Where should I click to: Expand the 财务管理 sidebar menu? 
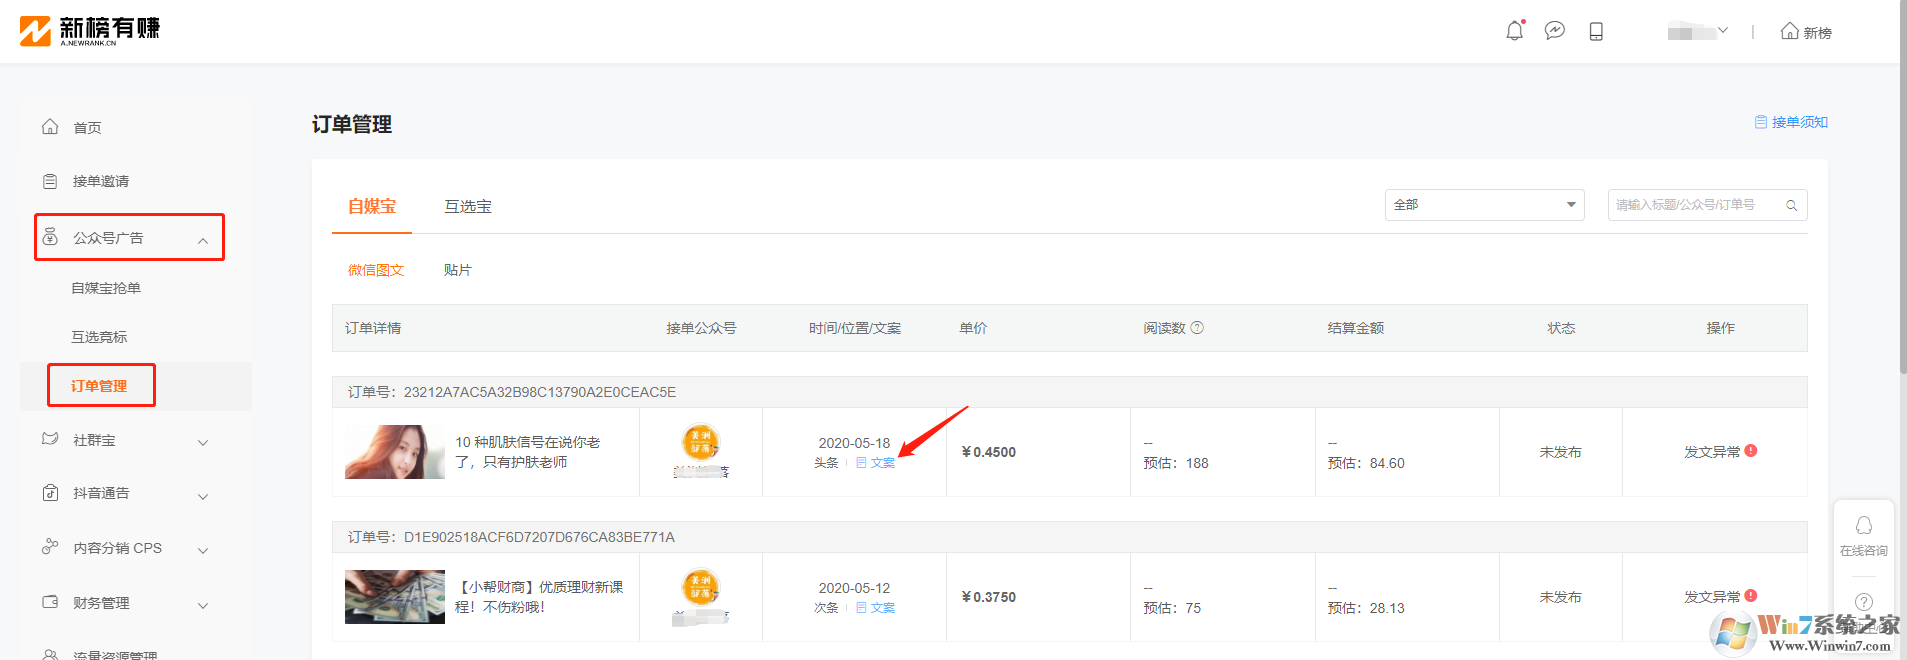click(127, 604)
